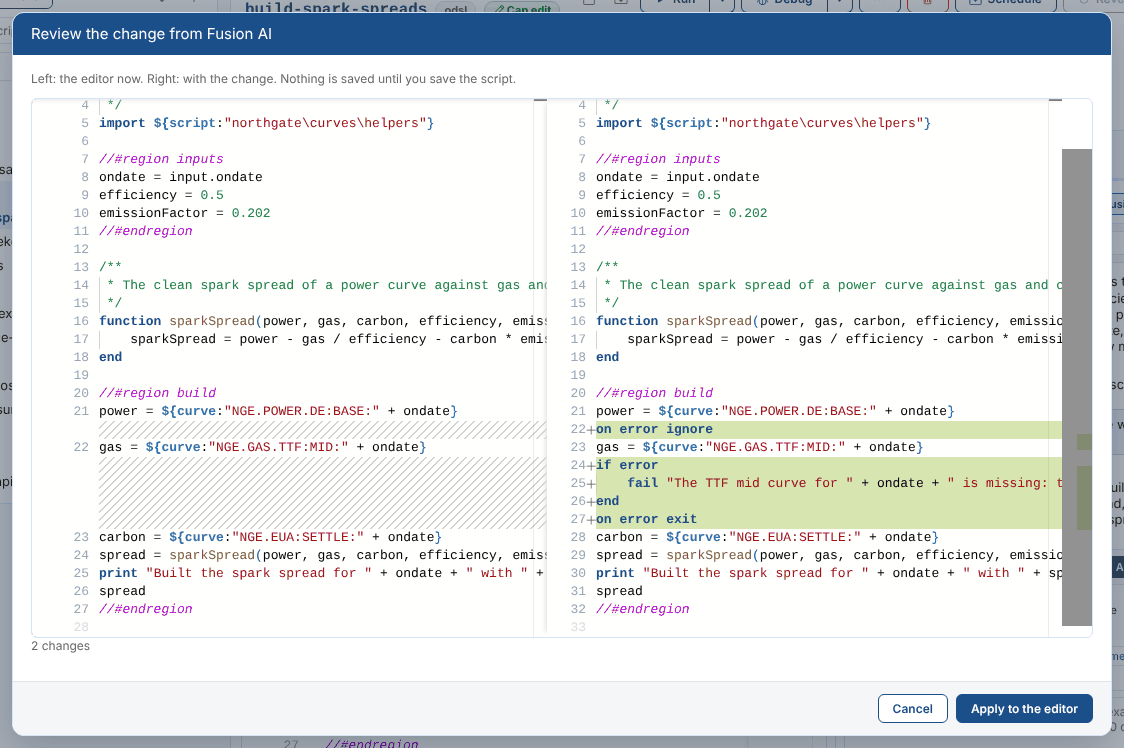Viewport: 1124px width, 748px height.
Task: Click the 'gas = ${curve:...' line in left pane
Action: pyautogui.click(x=262, y=447)
